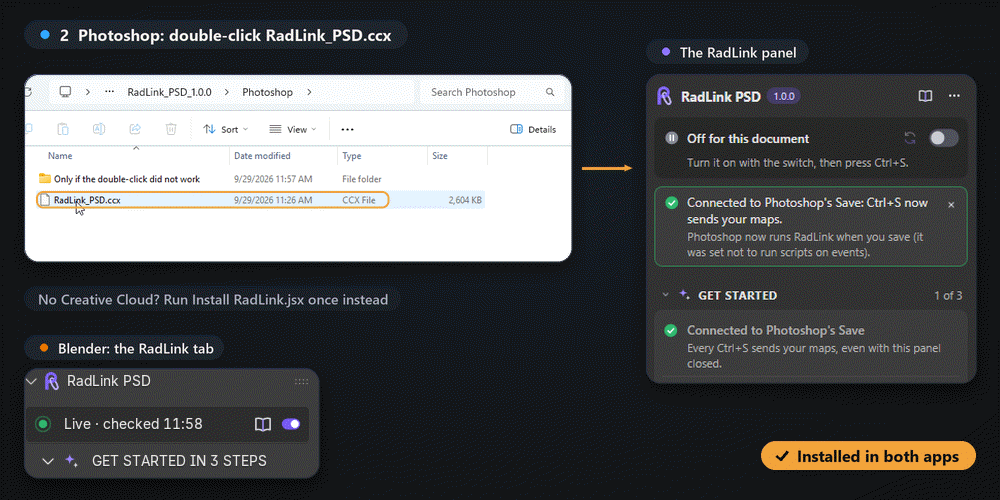Image resolution: width=1000 pixels, height=500 pixels.
Task: Expand the chevron after This PC icon
Action: (87, 92)
